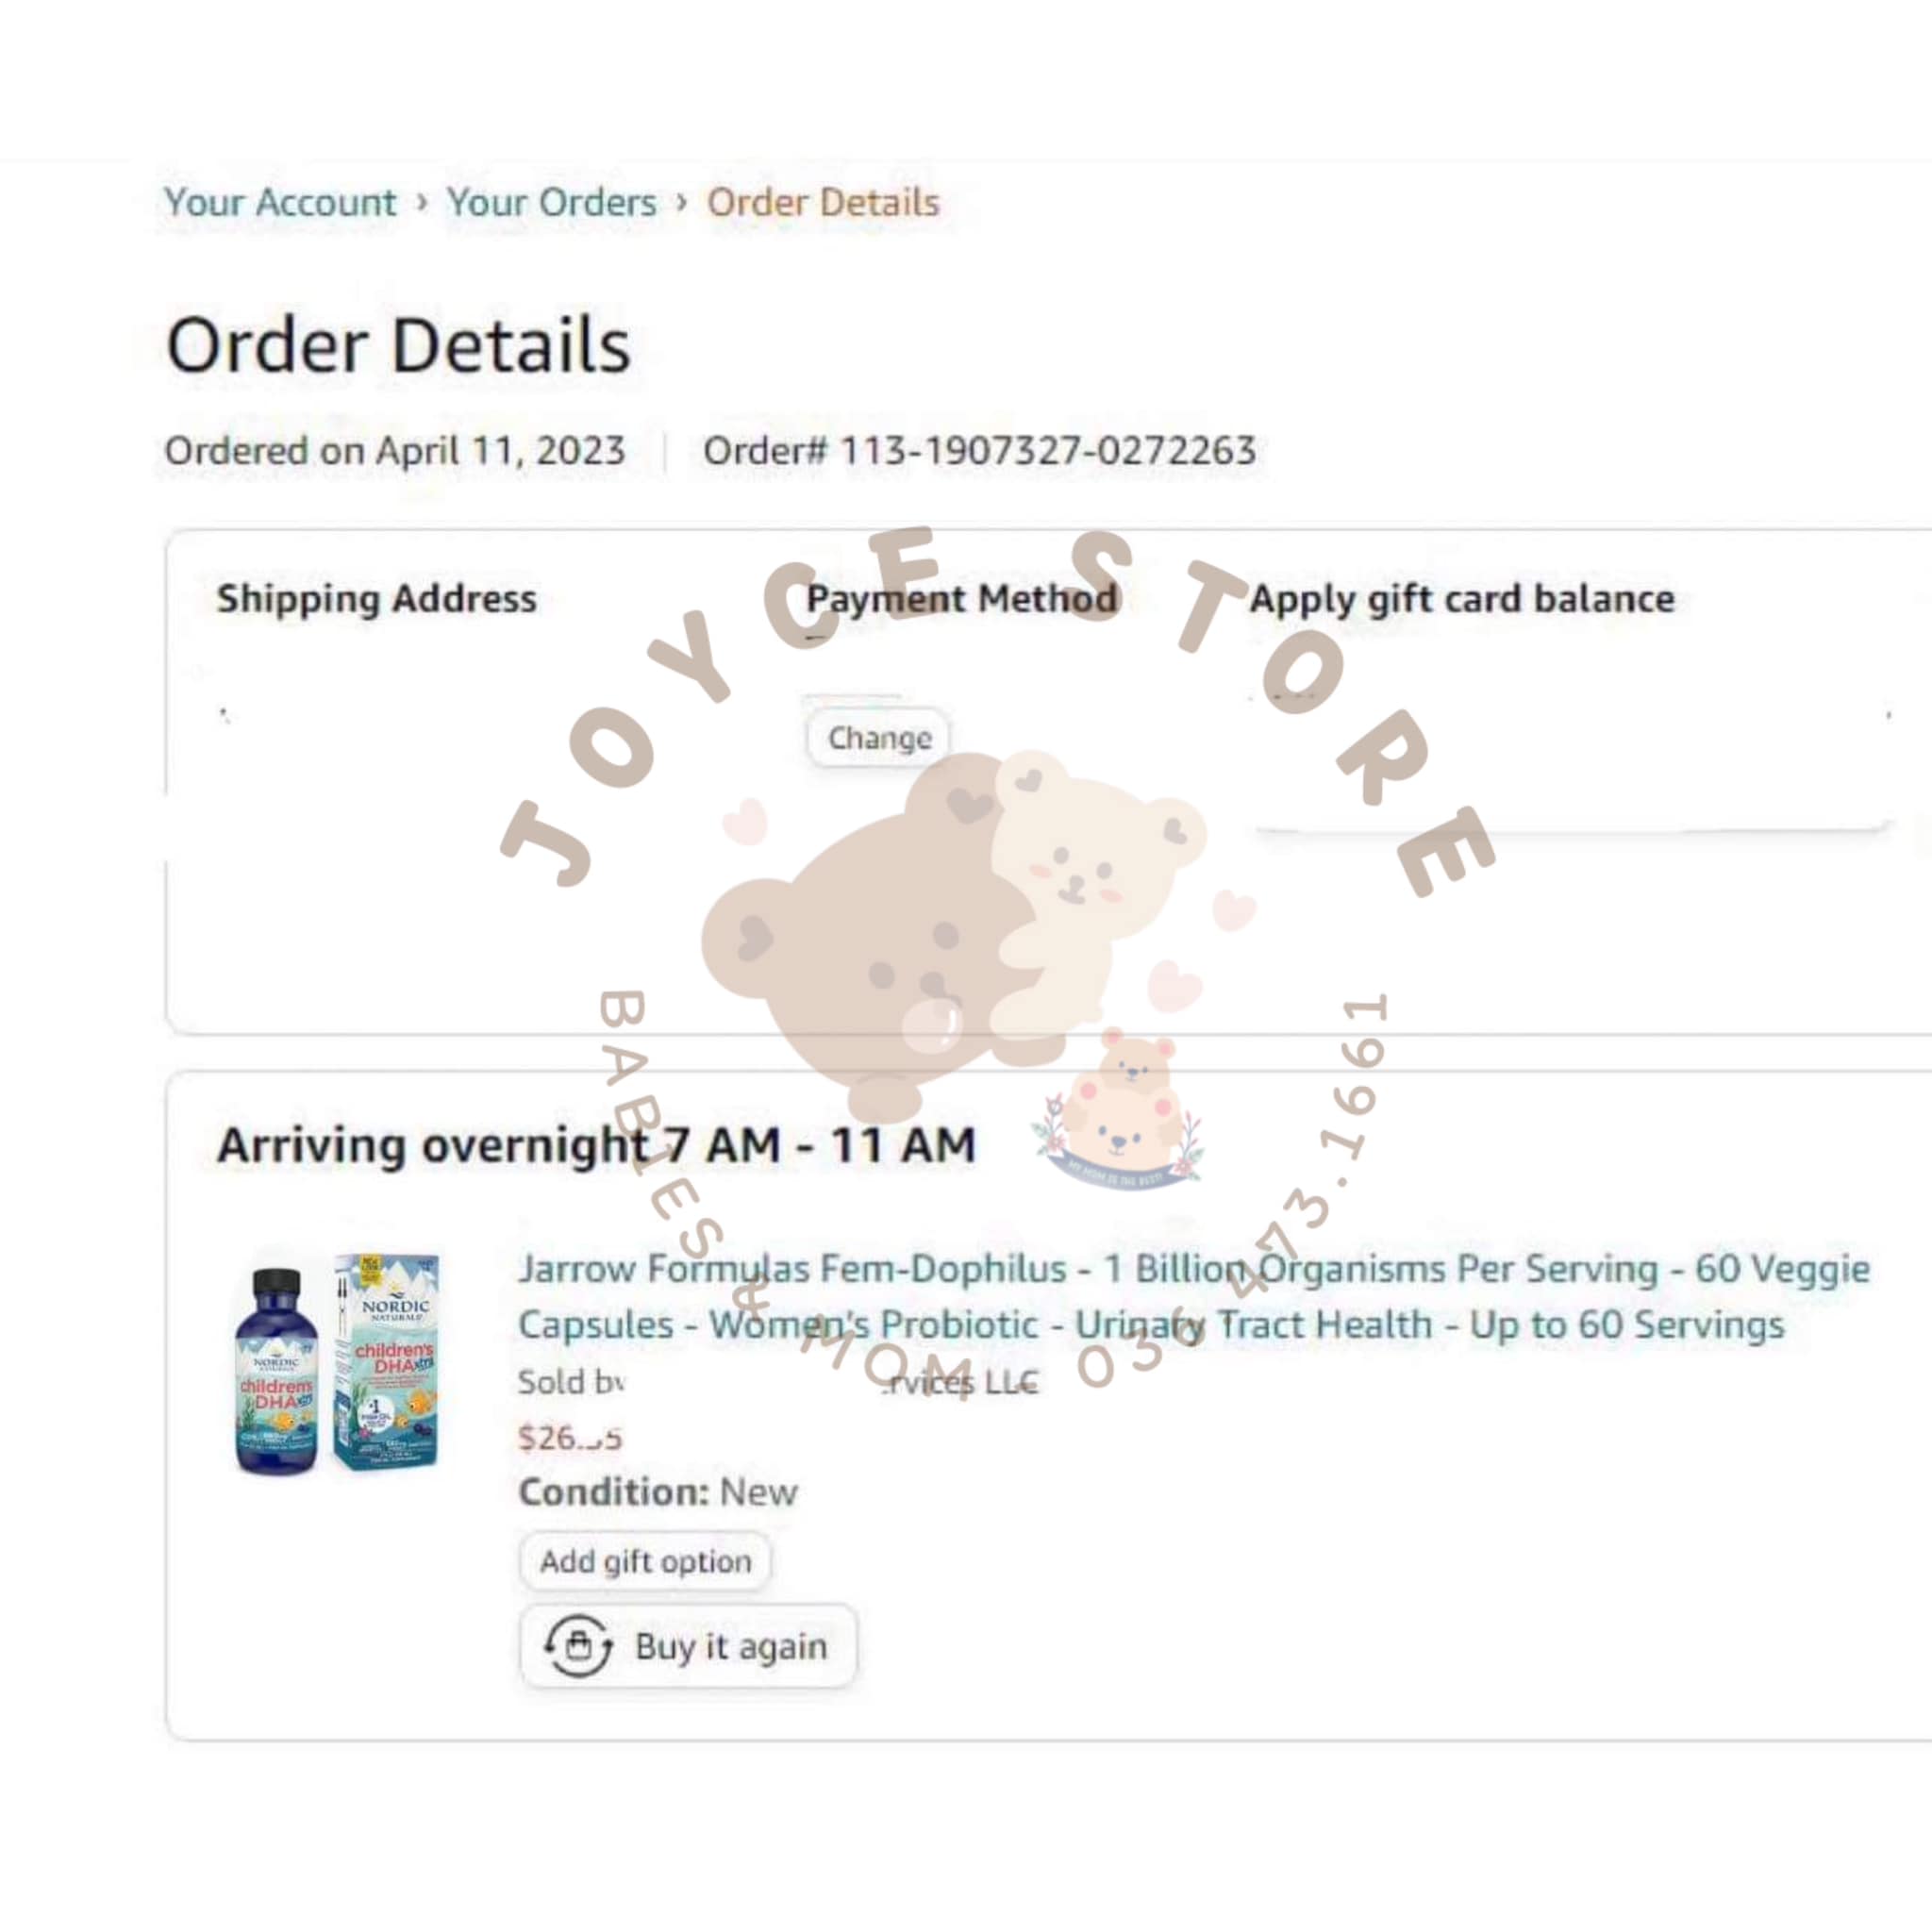Open the Jarrow Formulas Fem-Dophilus product link

pos(1194,1296)
